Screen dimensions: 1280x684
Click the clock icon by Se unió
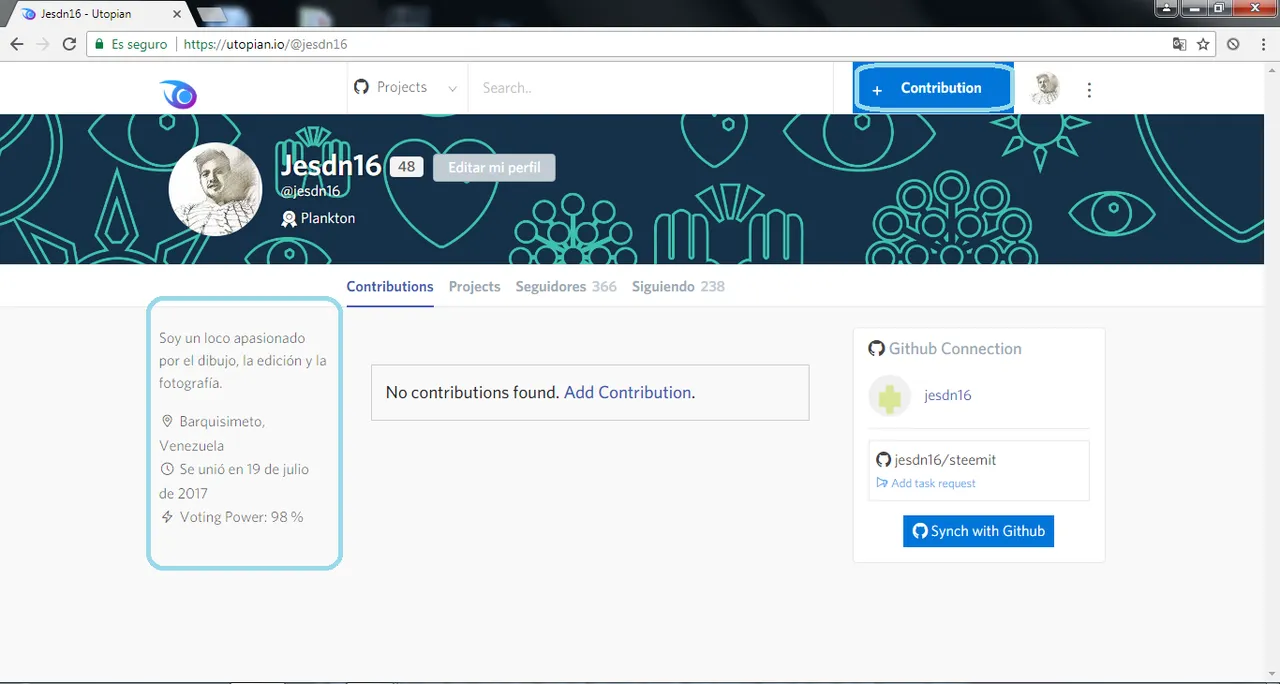[x=167, y=469]
